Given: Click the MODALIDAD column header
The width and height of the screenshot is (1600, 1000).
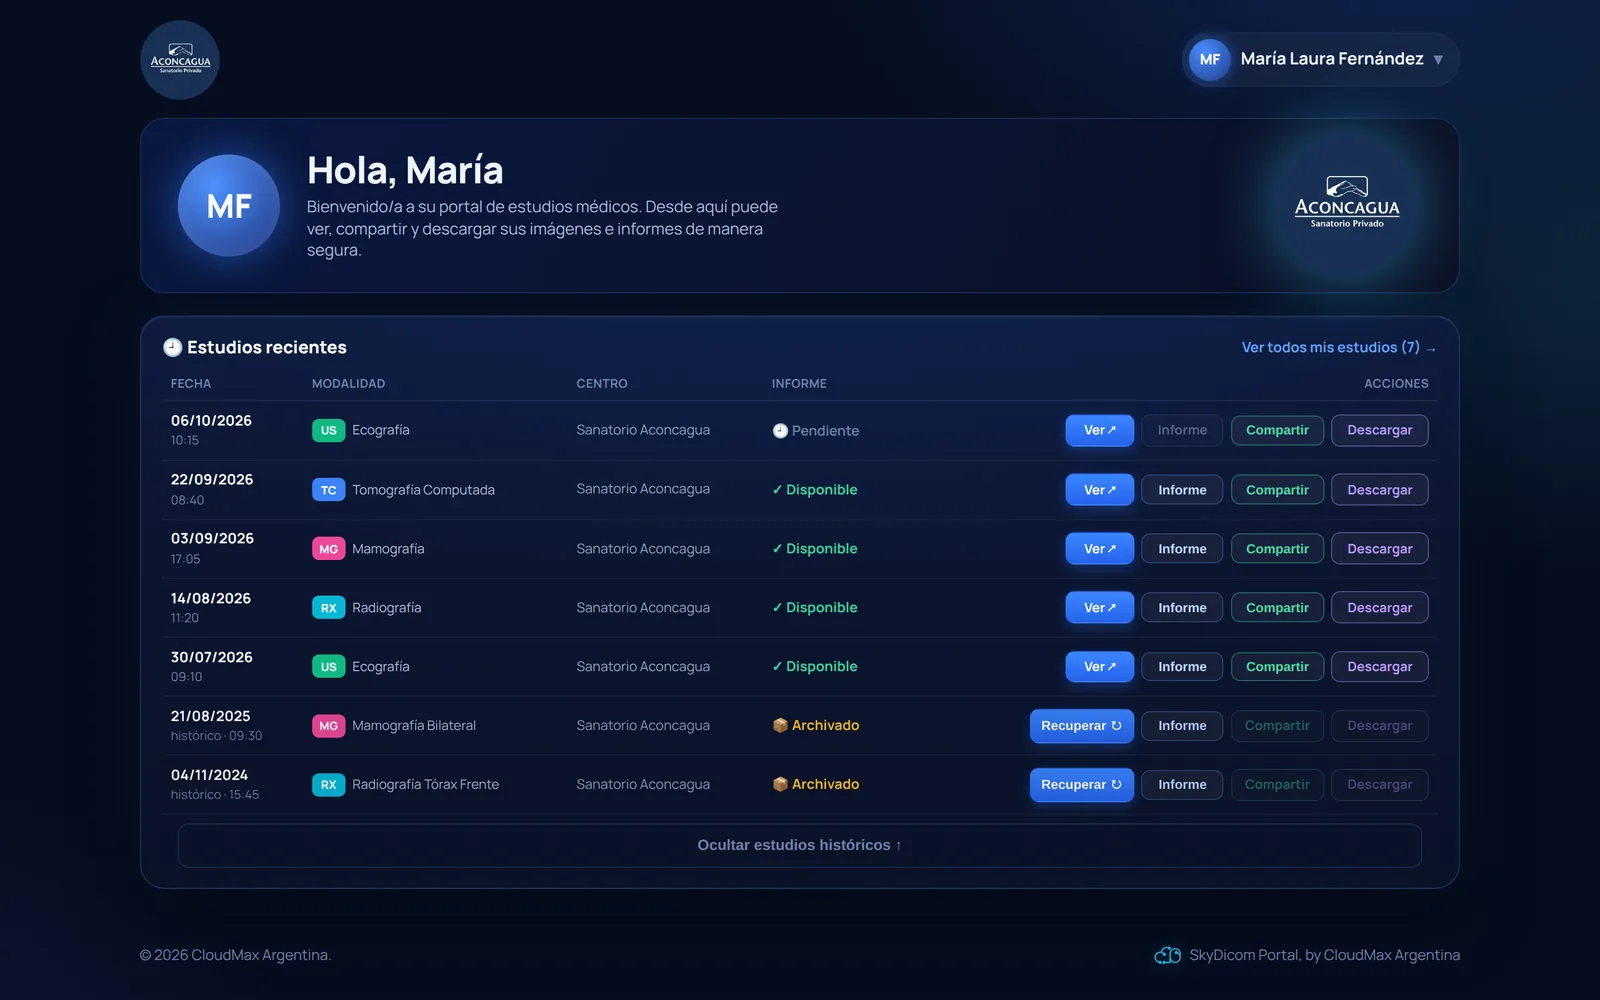Looking at the screenshot, I should (348, 384).
